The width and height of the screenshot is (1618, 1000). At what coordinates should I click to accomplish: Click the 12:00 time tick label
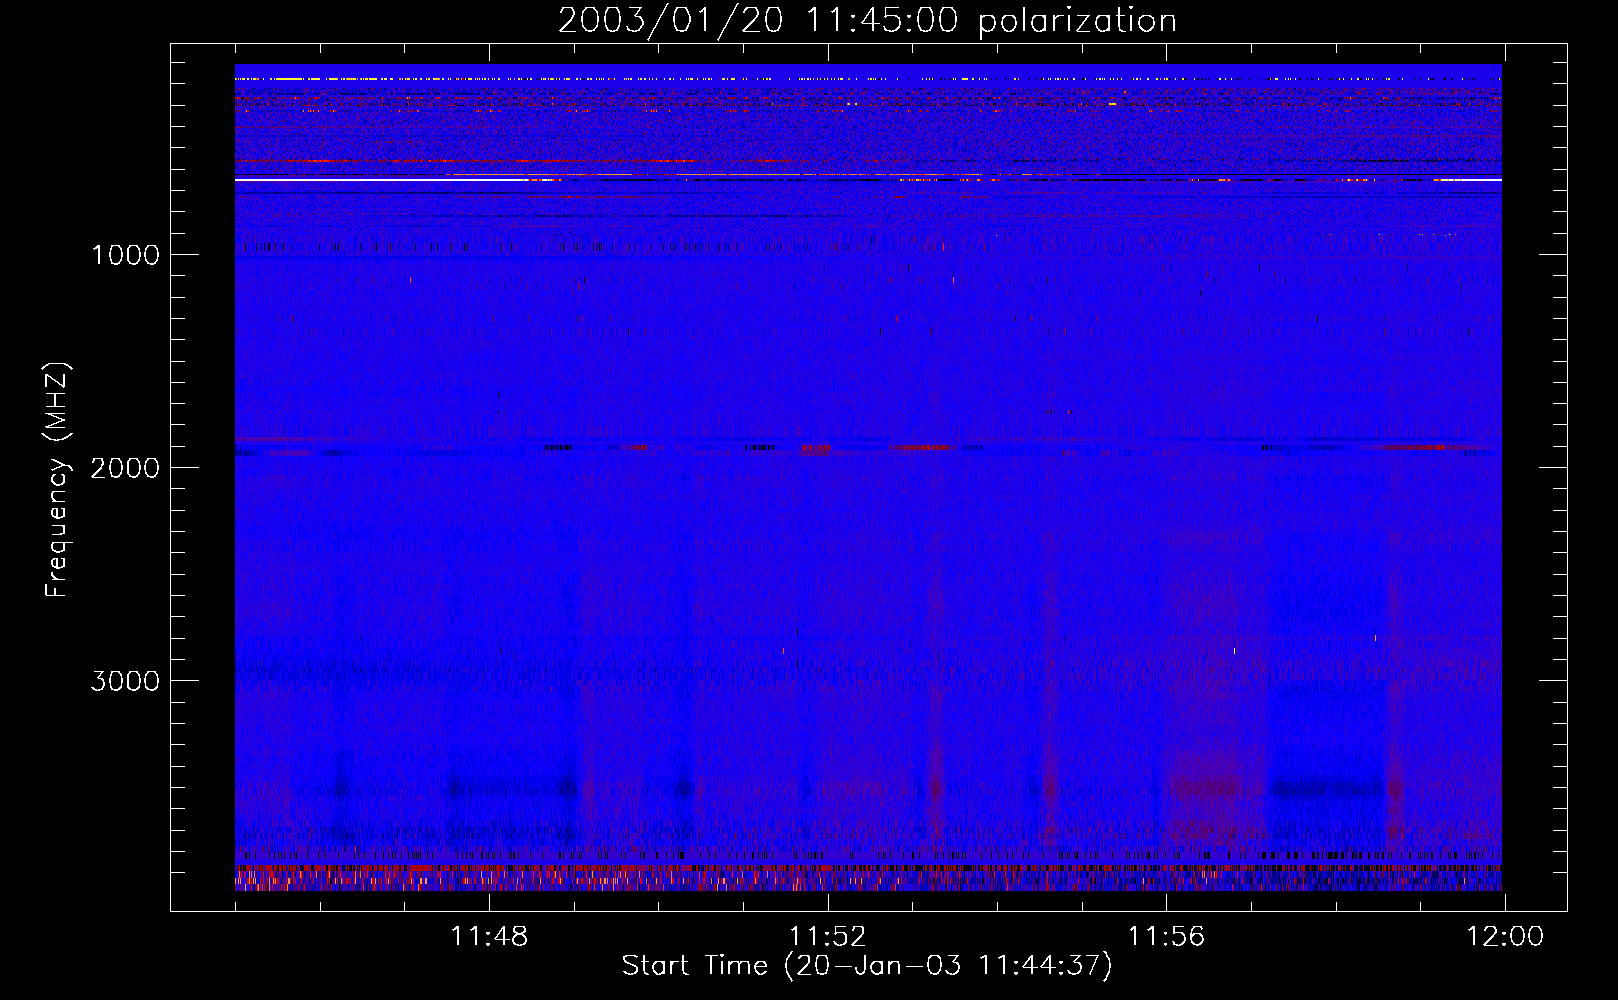pyautogui.click(x=1505, y=937)
